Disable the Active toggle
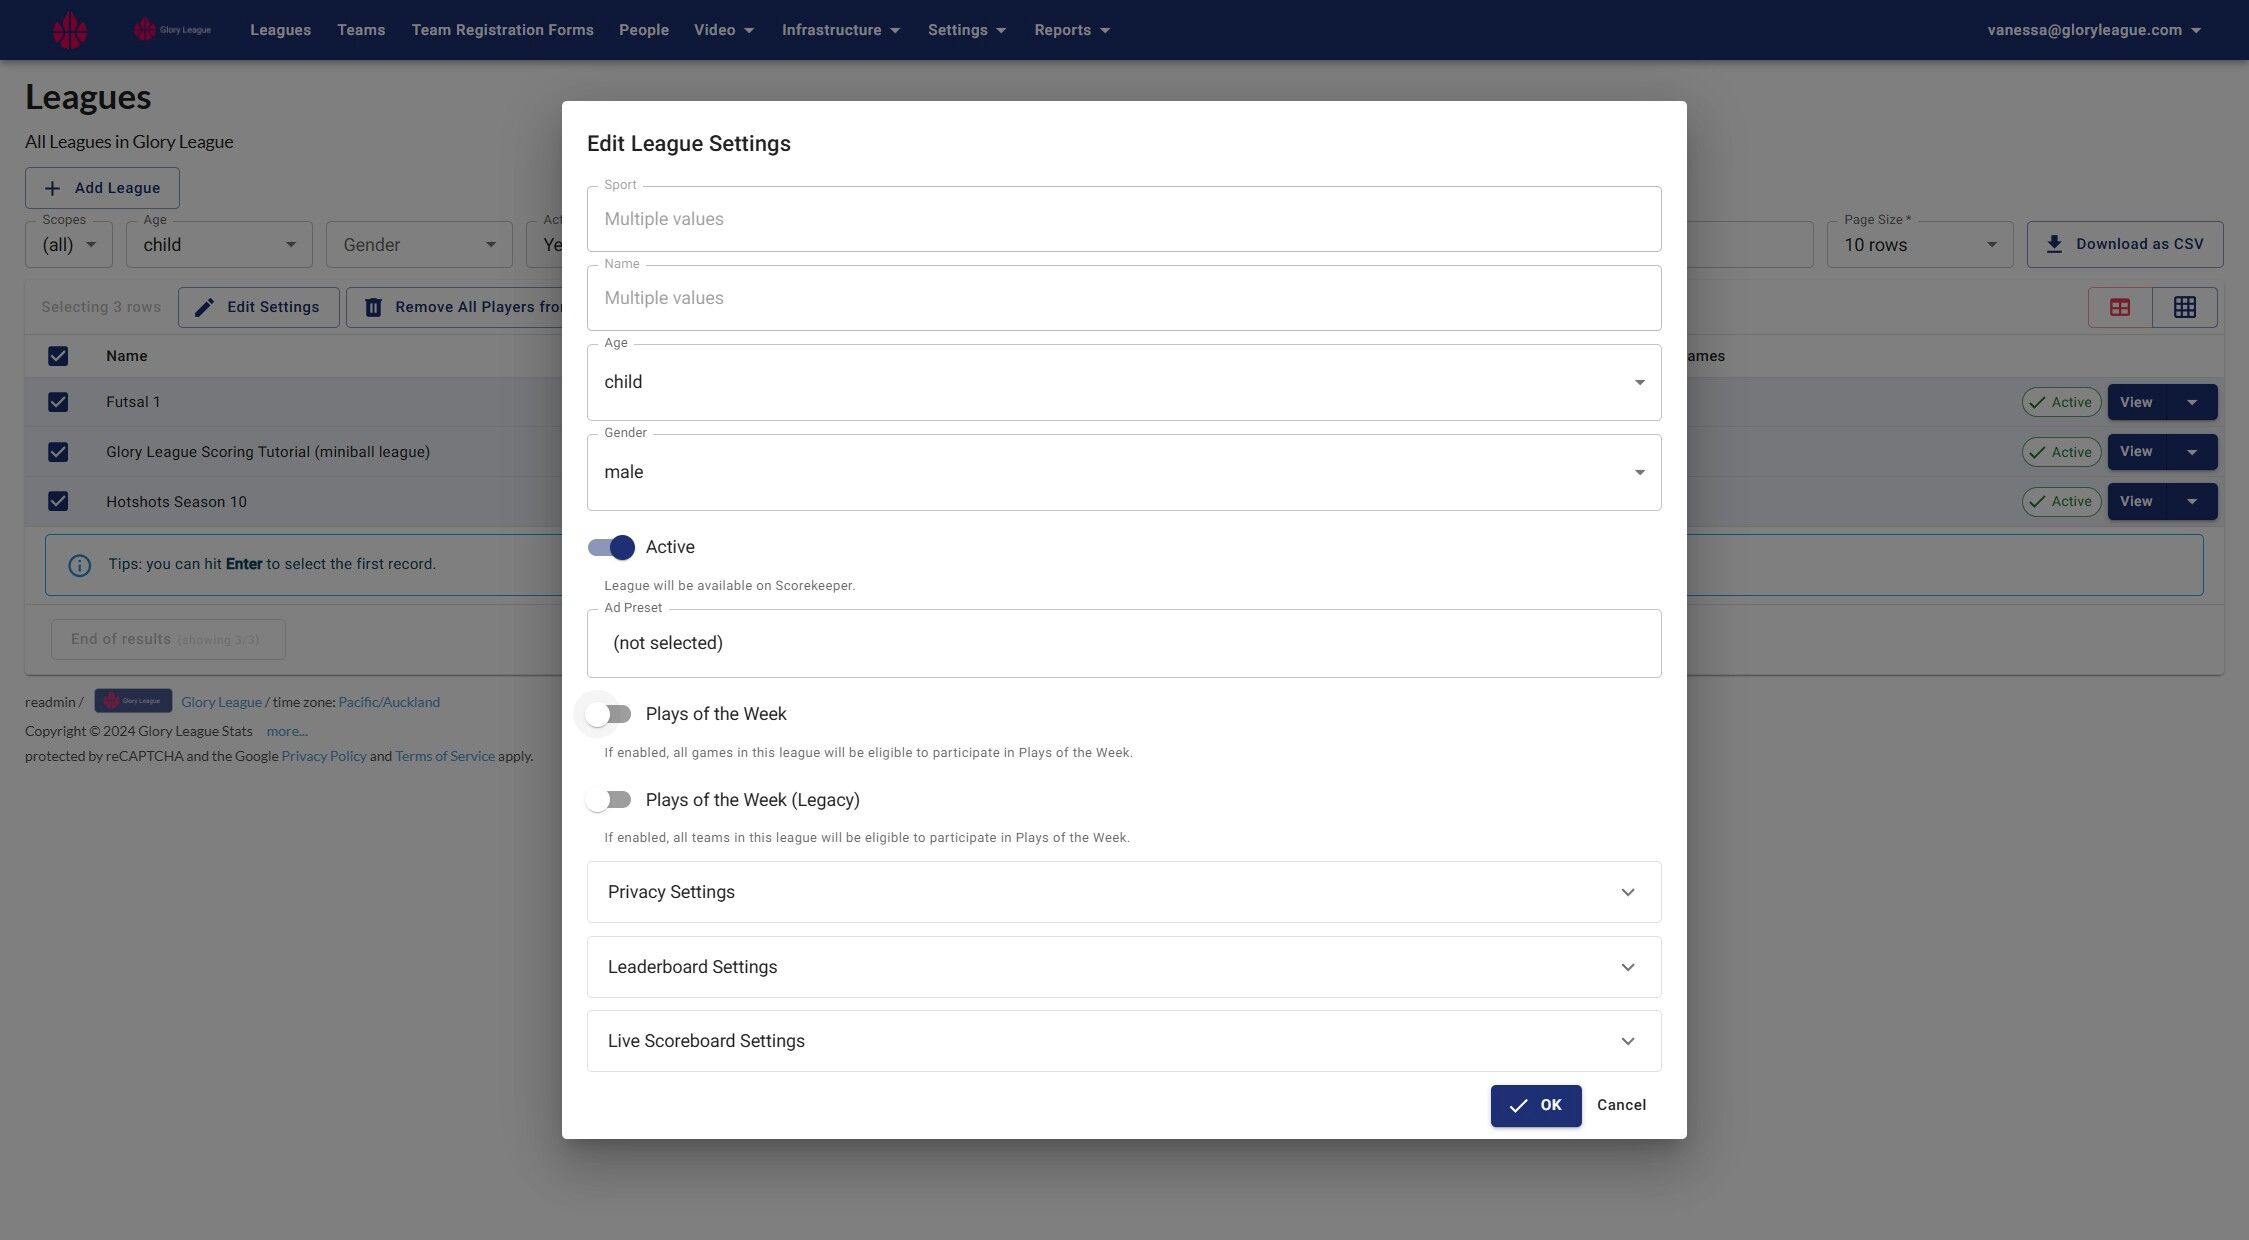The image size is (2249, 1240). click(x=611, y=547)
